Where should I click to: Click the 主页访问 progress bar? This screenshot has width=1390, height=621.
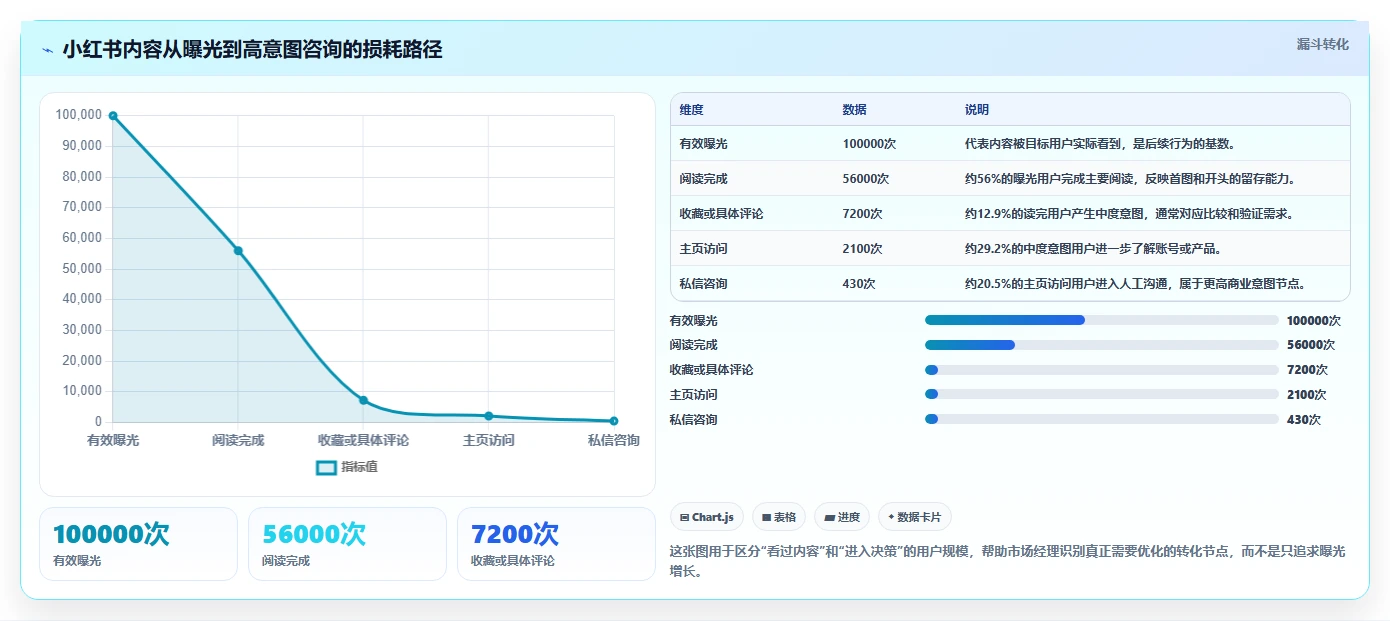(1102, 394)
